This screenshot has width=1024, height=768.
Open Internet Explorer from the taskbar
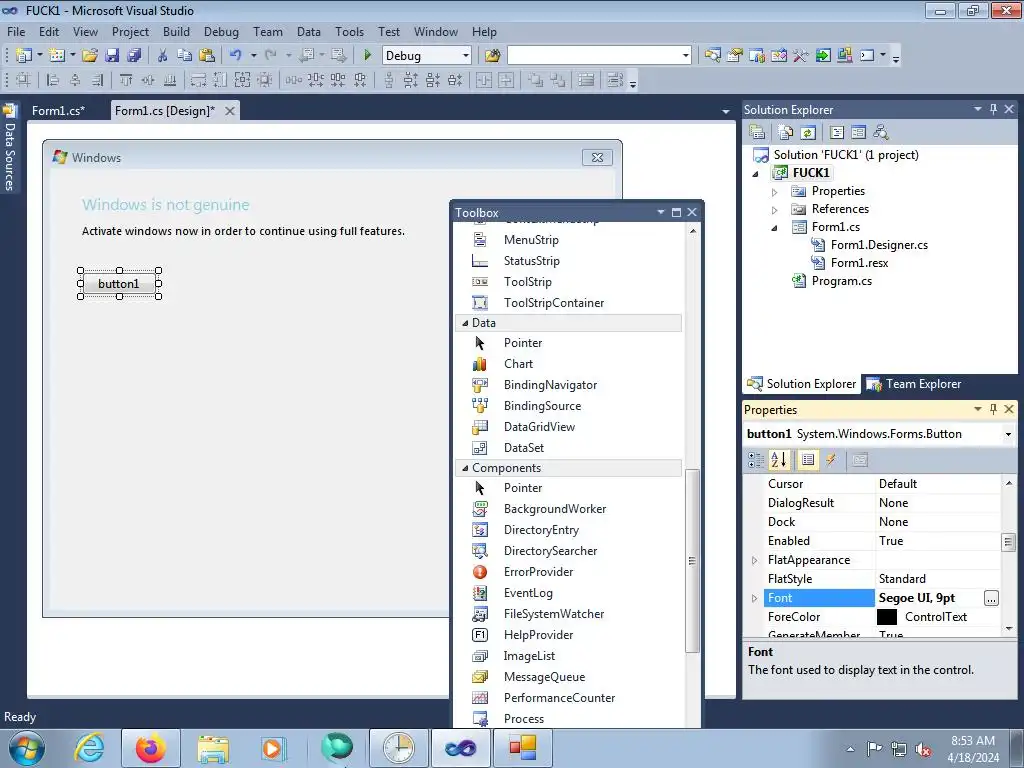click(x=89, y=748)
